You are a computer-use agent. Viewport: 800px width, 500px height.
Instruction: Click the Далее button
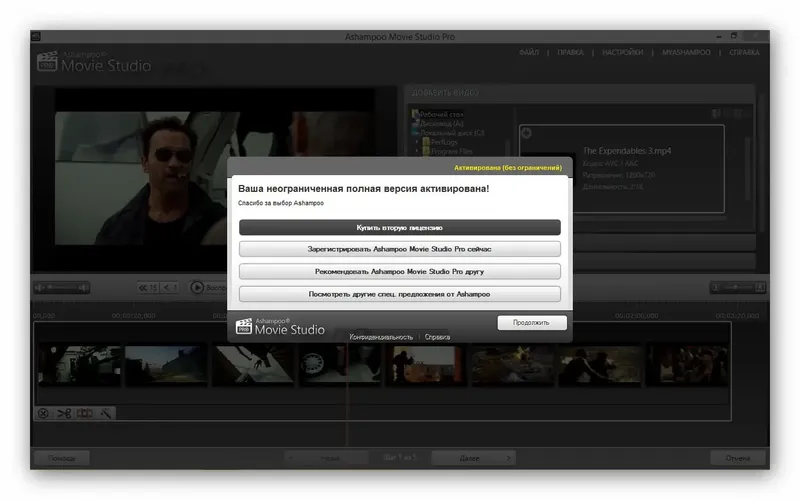pos(473,458)
